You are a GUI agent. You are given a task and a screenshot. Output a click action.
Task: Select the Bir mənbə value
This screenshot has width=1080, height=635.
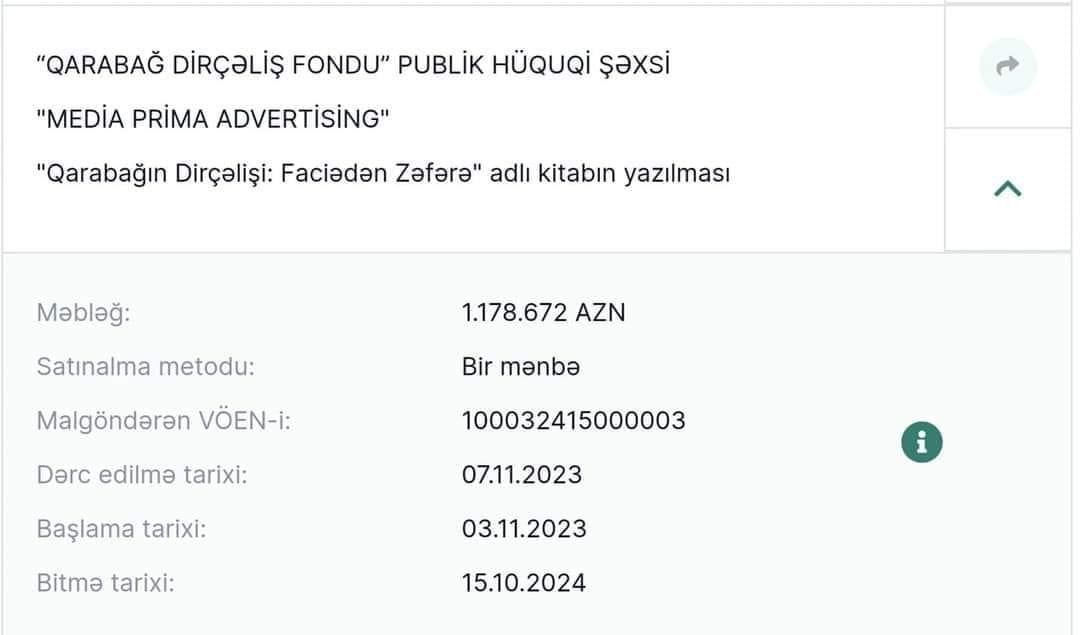521,366
